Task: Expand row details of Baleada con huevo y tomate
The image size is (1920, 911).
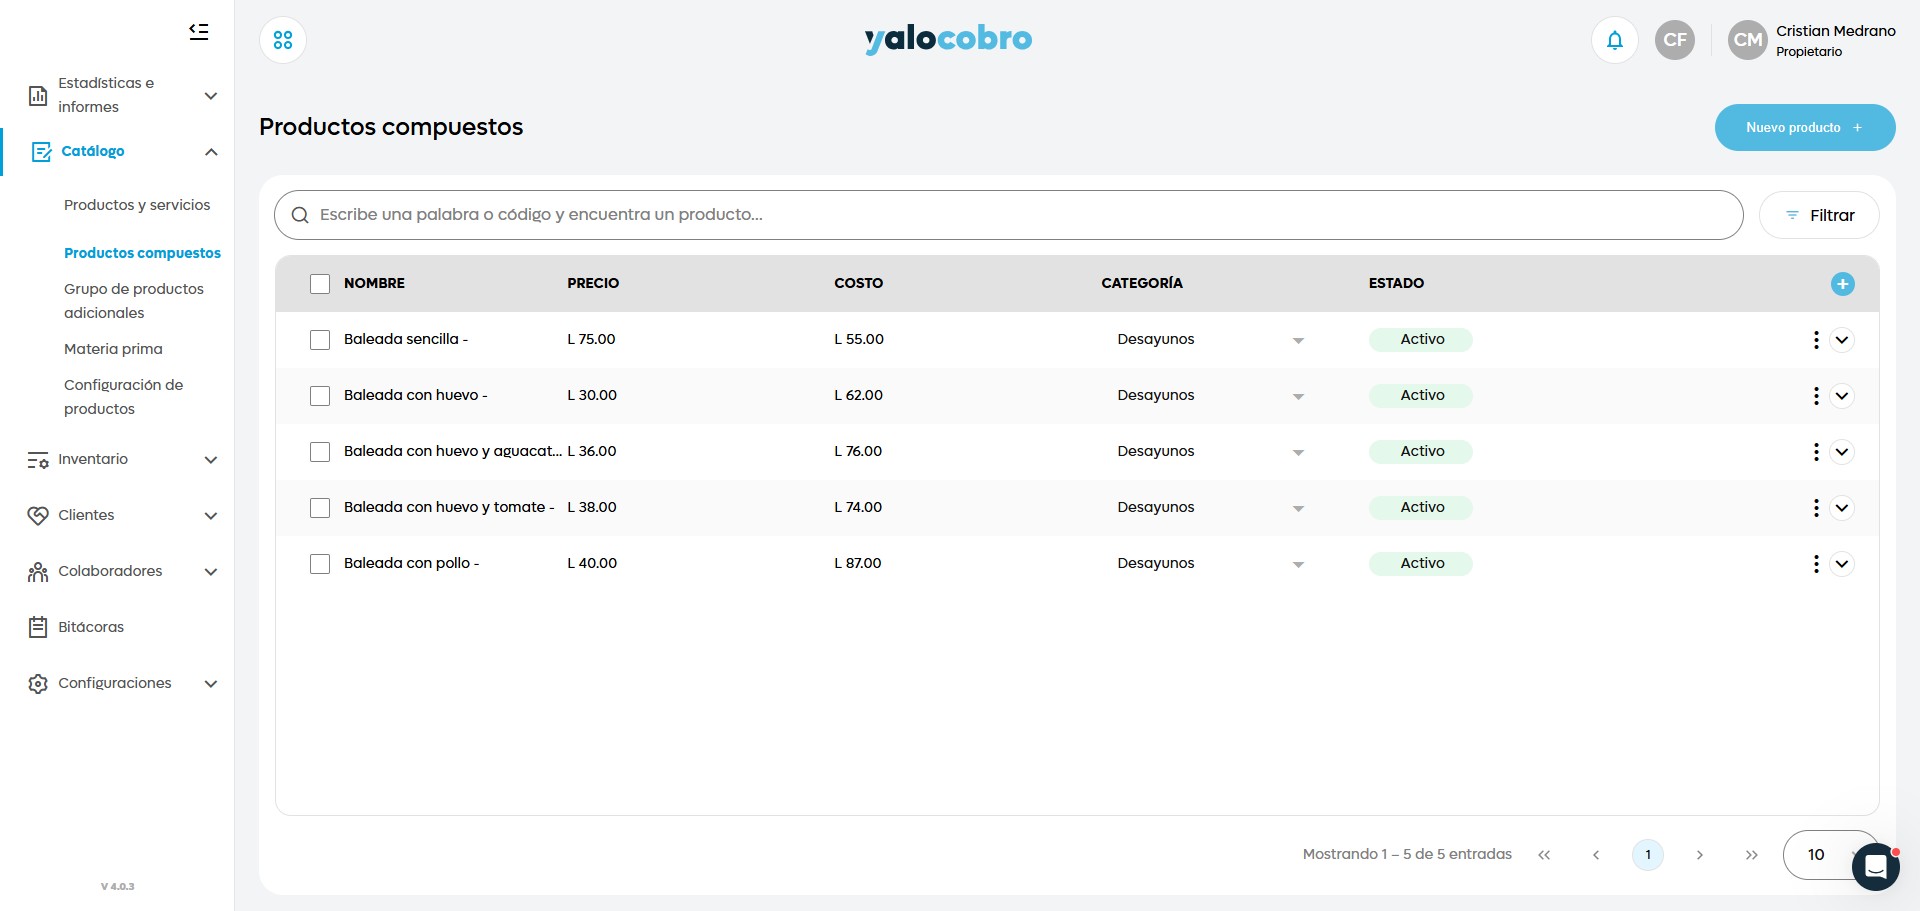Action: coord(1842,508)
